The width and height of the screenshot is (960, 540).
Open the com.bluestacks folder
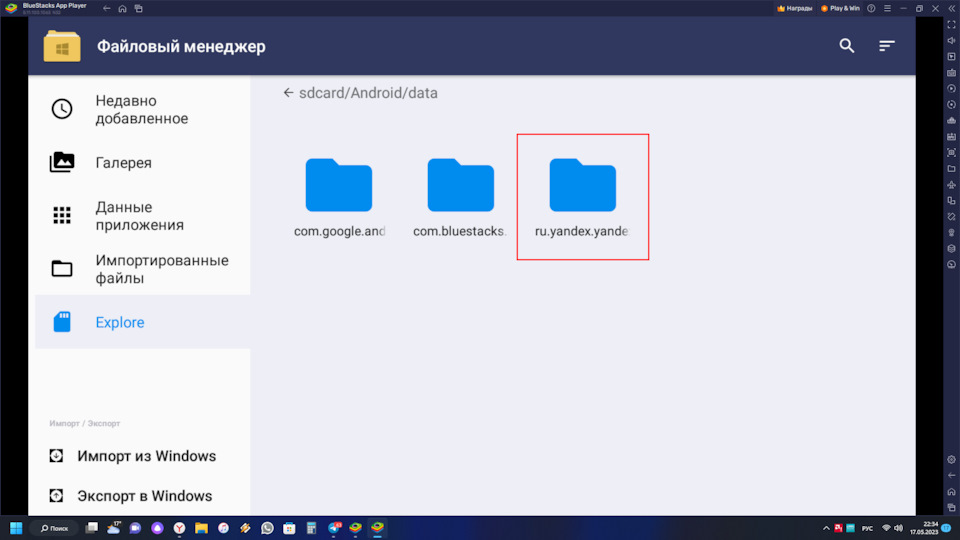pos(460,197)
